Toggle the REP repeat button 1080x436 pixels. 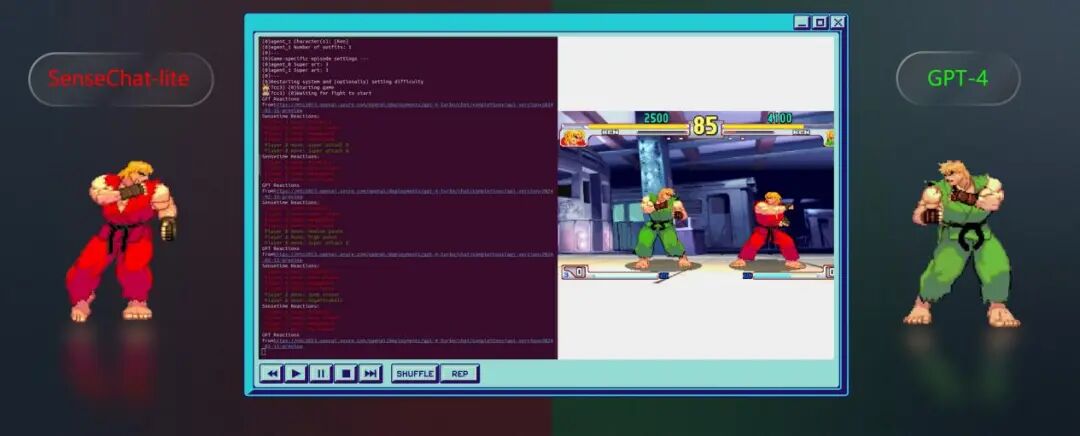tap(459, 373)
